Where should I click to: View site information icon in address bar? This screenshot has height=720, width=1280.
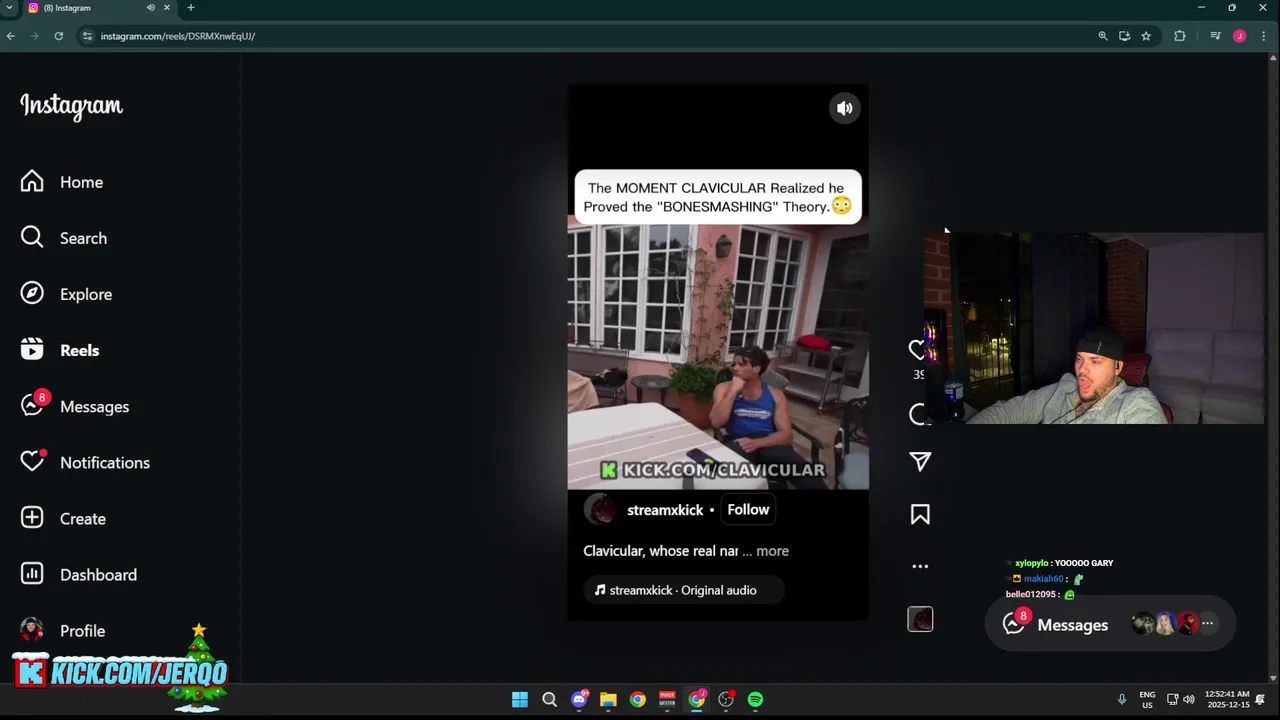tap(88, 36)
